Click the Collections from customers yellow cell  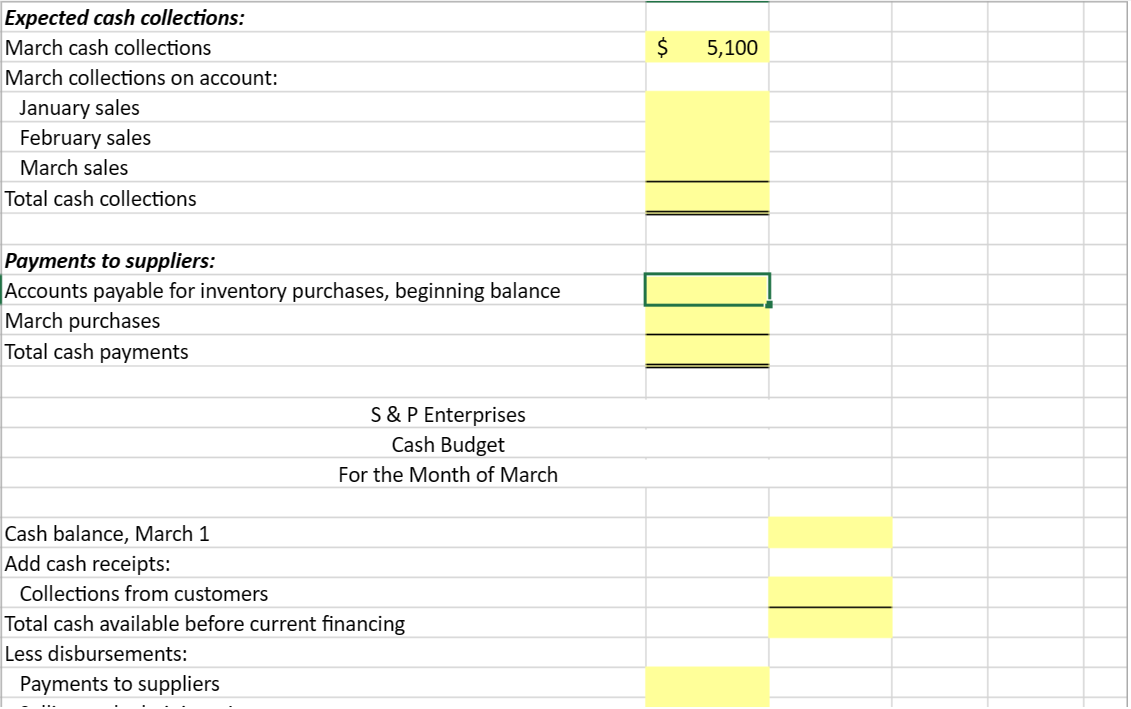click(x=830, y=593)
